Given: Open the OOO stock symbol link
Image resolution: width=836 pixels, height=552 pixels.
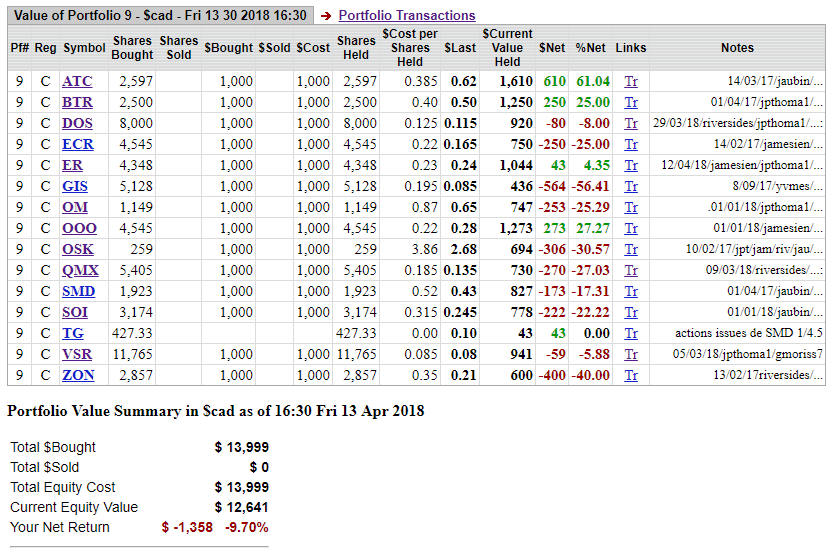Looking at the screenshot, I should point(79,229).
